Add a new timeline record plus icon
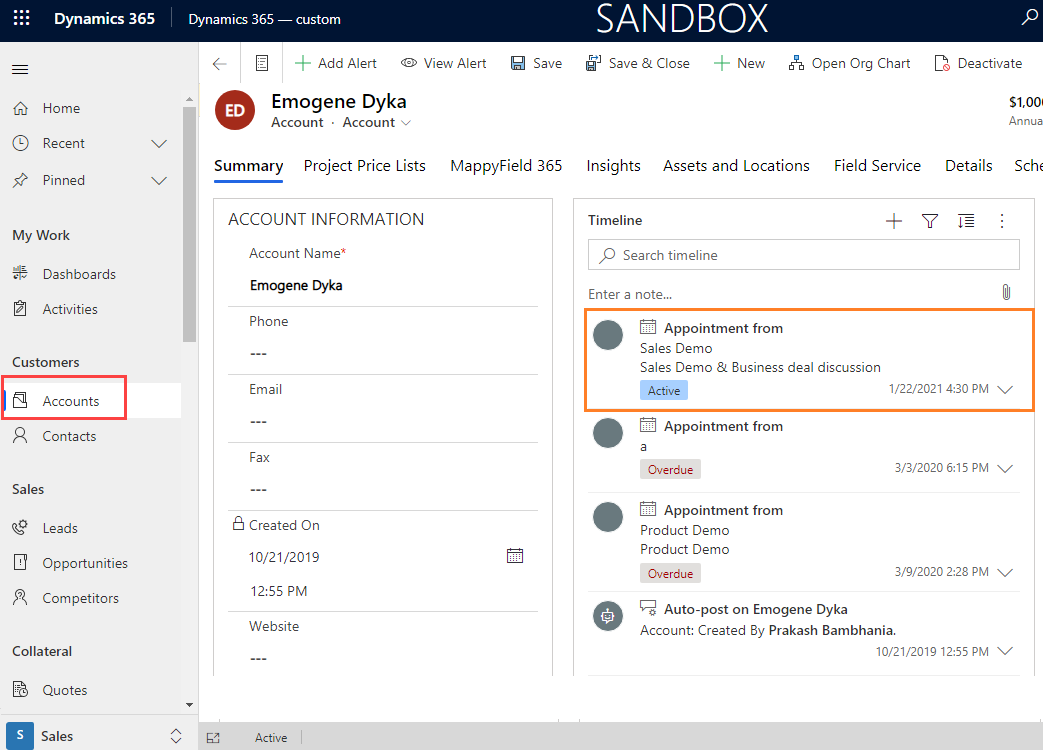This screenshot has width=1043, height=750. [x=894, y=221]
